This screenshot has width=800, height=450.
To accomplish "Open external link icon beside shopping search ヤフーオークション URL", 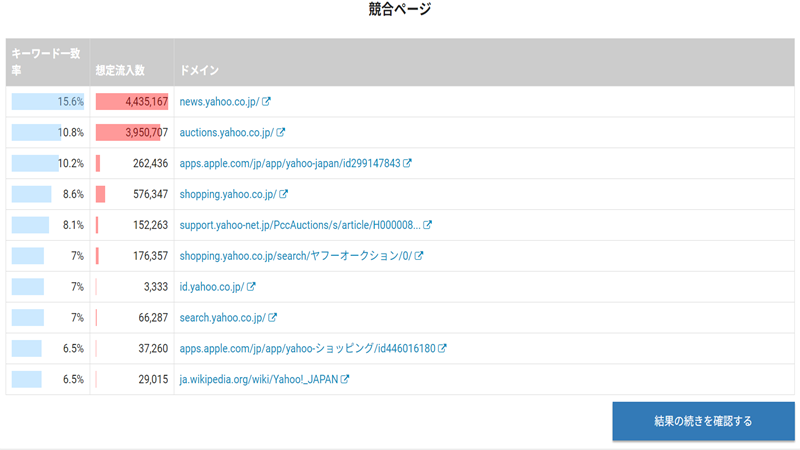I will pos(419,256).
